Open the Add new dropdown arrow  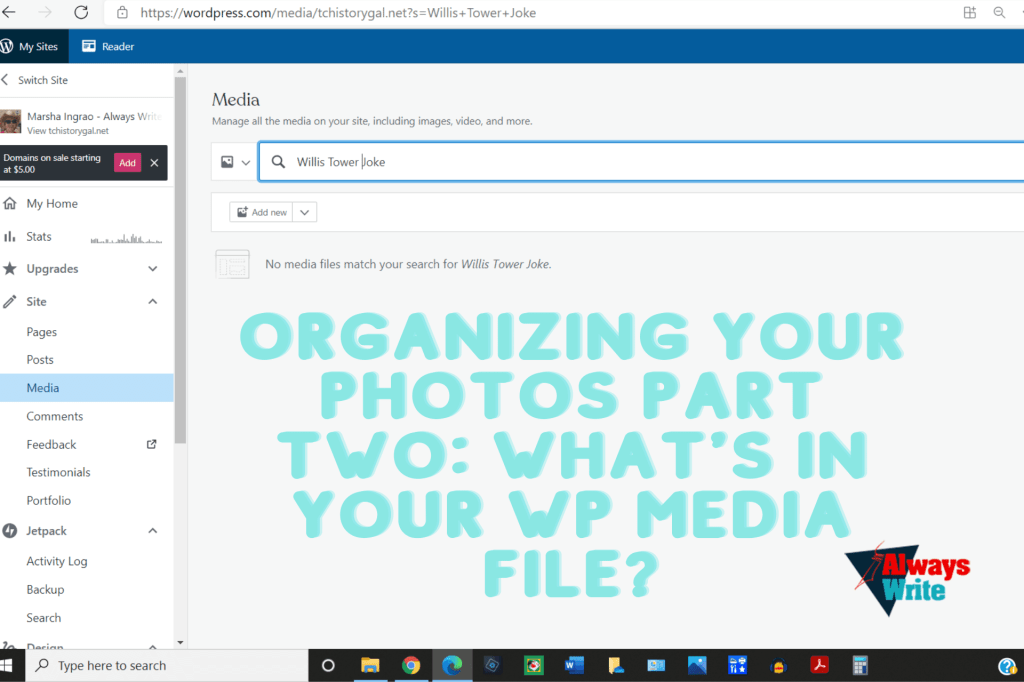304,212
